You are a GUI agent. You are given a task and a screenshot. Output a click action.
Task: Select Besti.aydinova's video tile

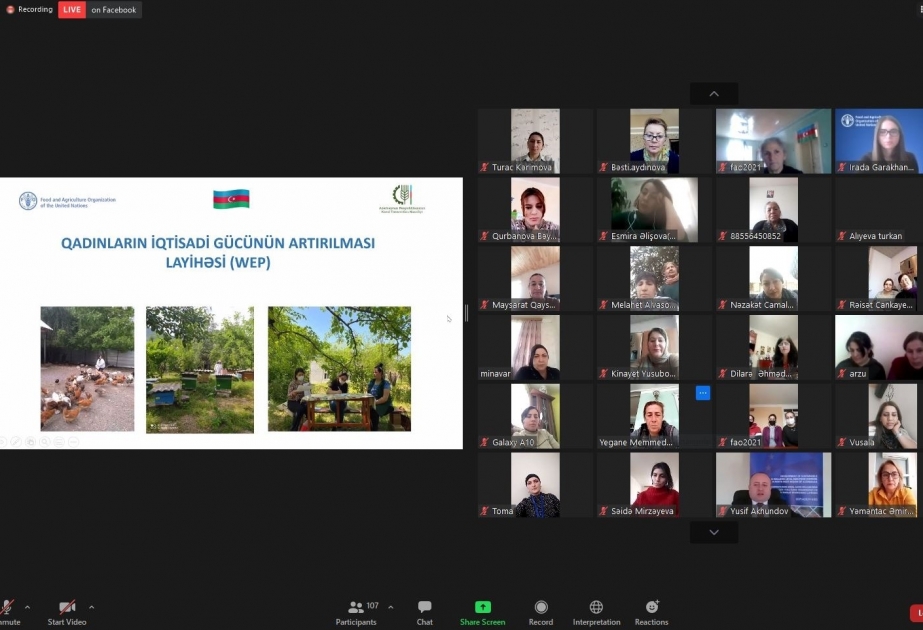pyautogui.click(x=654, y=141)
